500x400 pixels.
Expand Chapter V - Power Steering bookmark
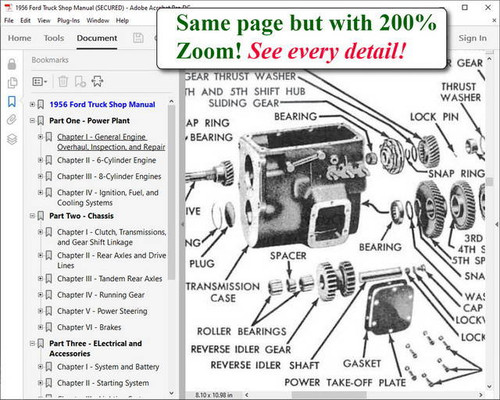pos(40,311)
